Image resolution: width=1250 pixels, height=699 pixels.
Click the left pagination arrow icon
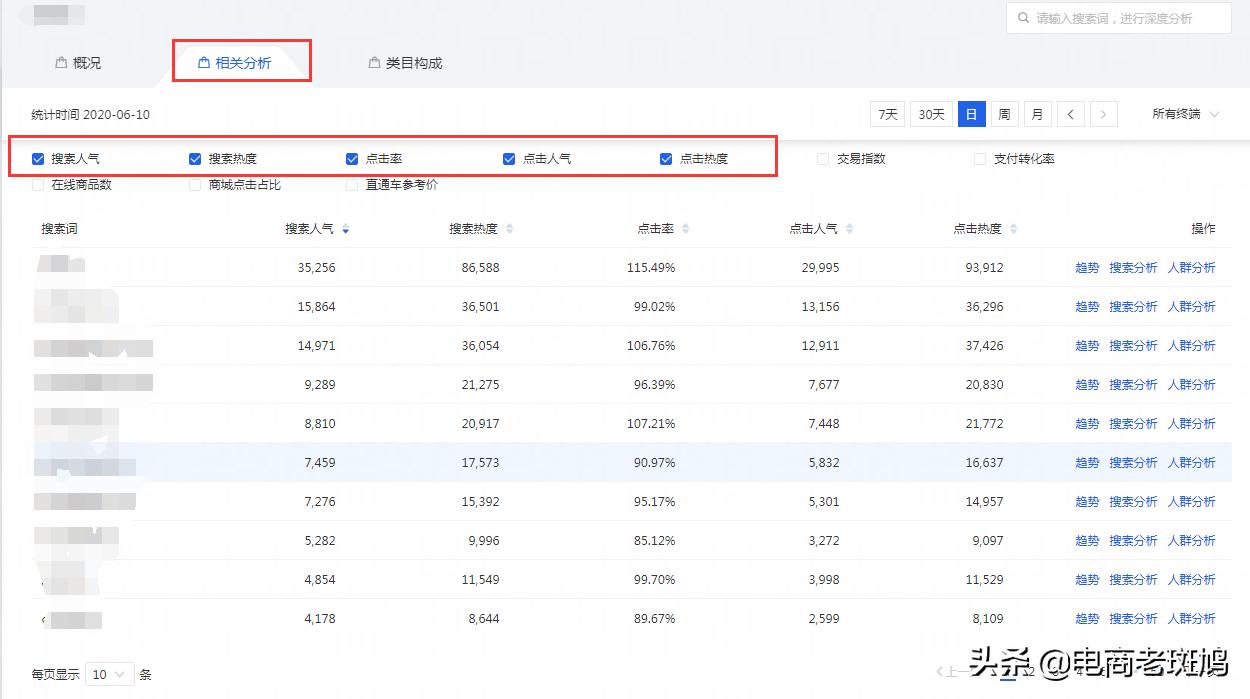[1070, 114]
